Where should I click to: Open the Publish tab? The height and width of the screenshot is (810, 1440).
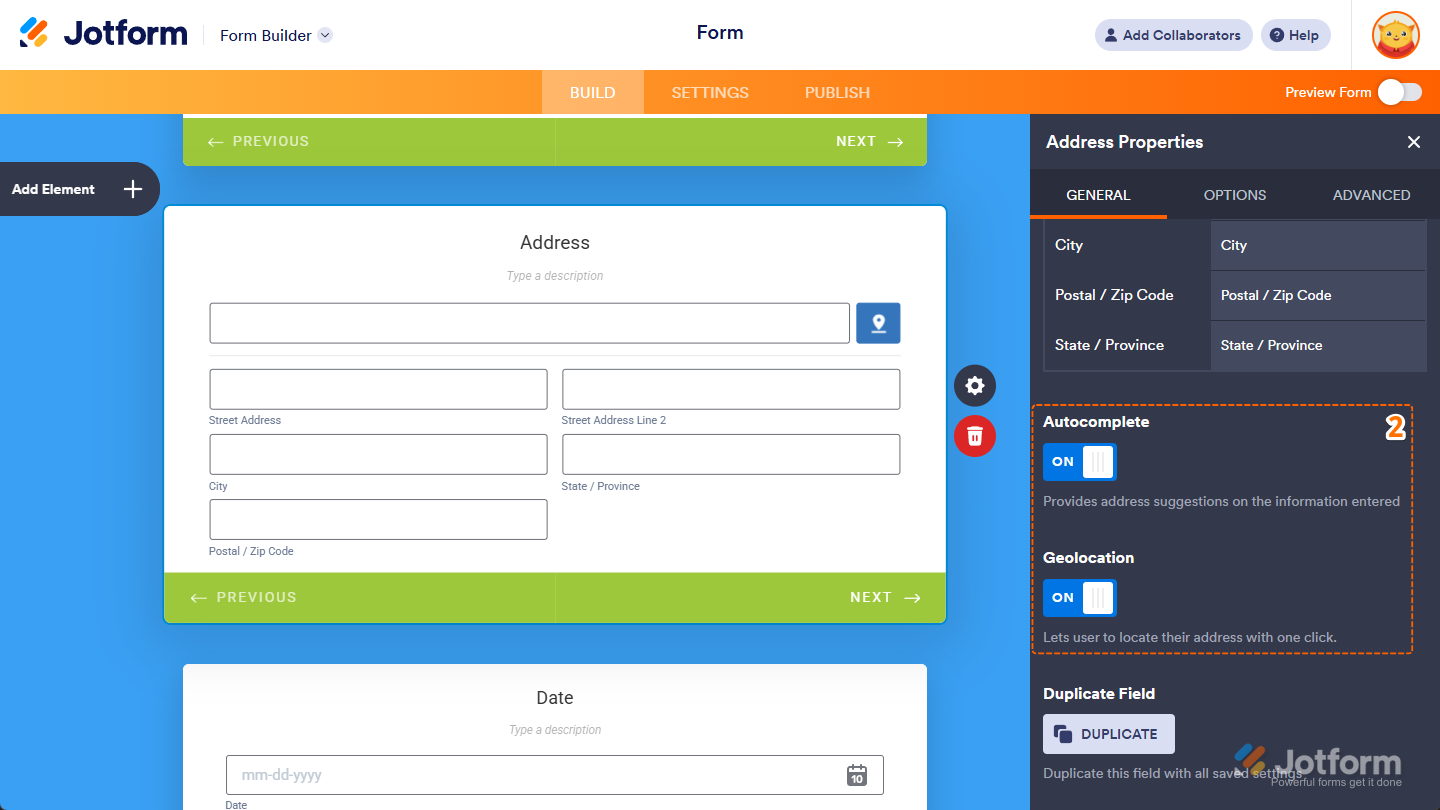coord(837,92)
